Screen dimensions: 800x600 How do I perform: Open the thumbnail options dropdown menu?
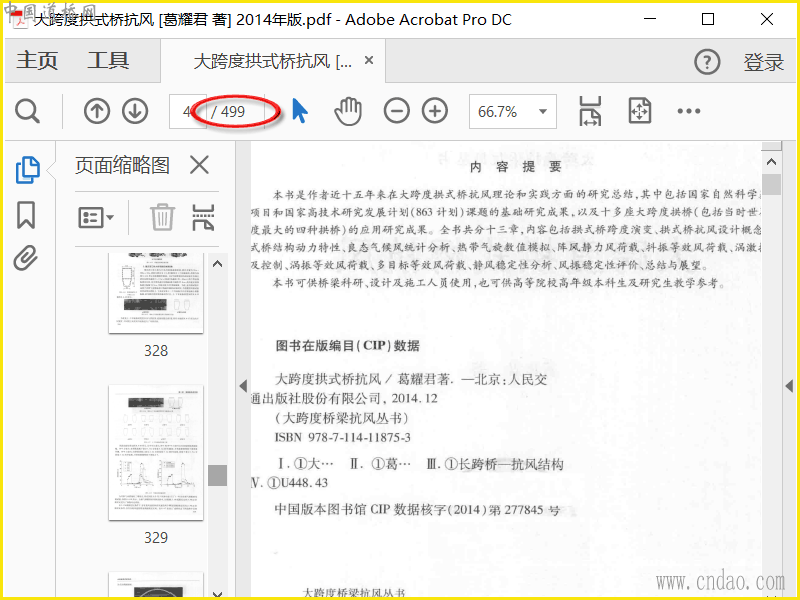point(96,218)
